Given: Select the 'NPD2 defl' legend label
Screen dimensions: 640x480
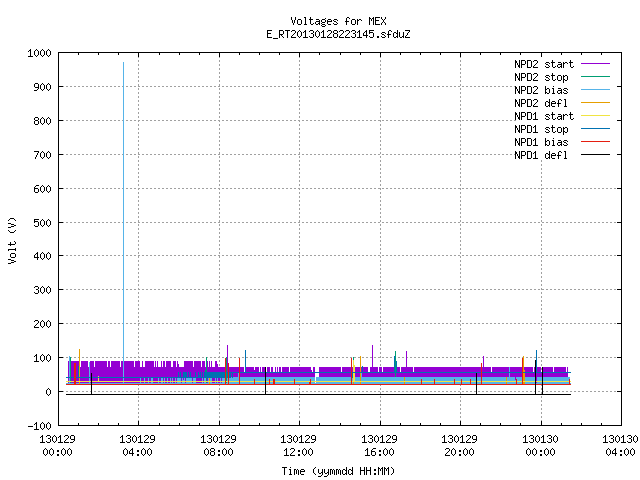Looking at the screenshot, I should pyautogui.click(x=541, y=103).
